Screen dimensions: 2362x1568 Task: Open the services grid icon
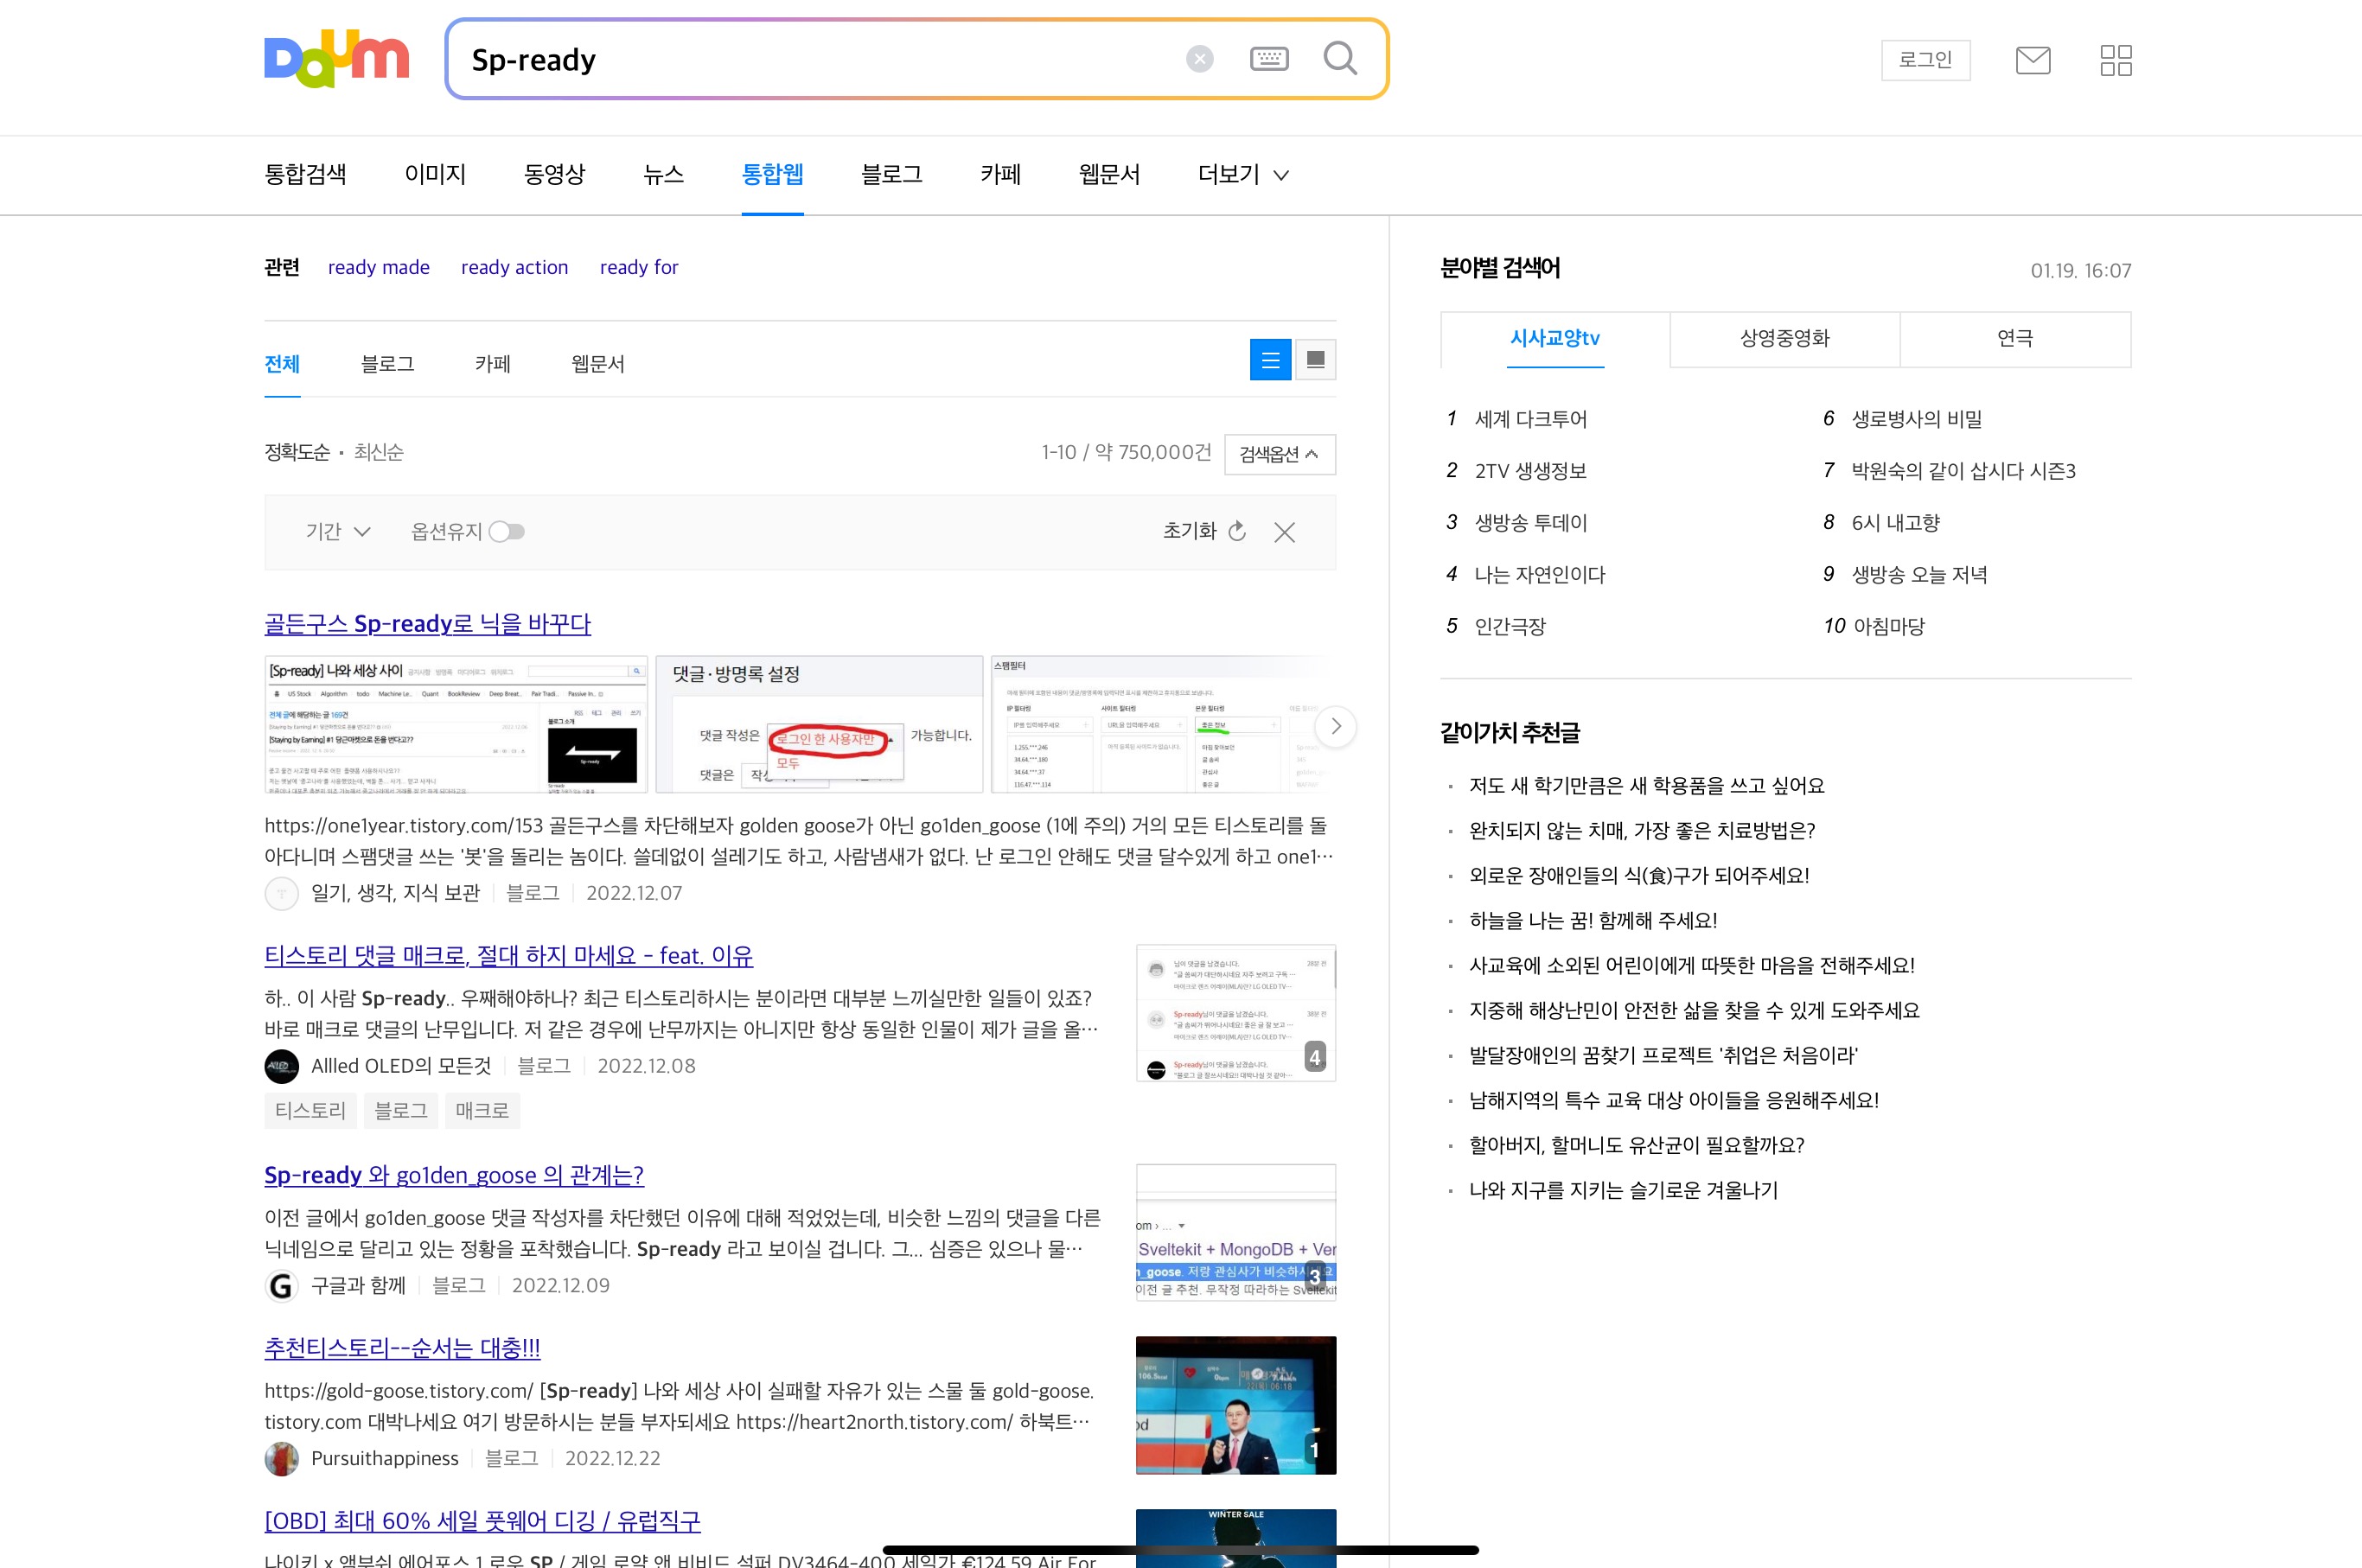(2116, 60)
